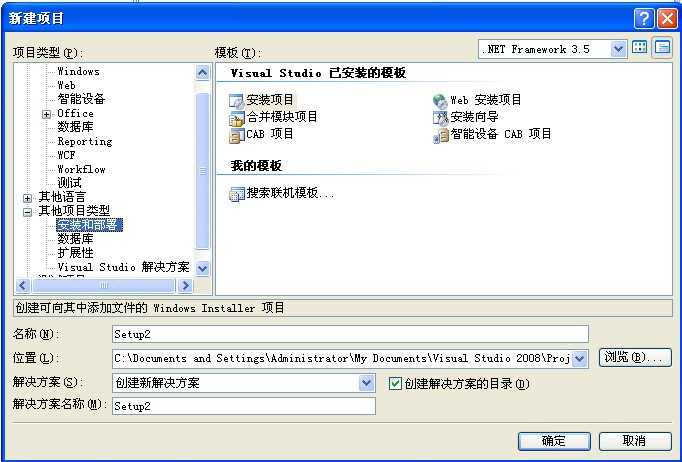Screen dimensions: 682x462
Task: Select 扩展性 in project types tree
Action: tap(75, 253)
